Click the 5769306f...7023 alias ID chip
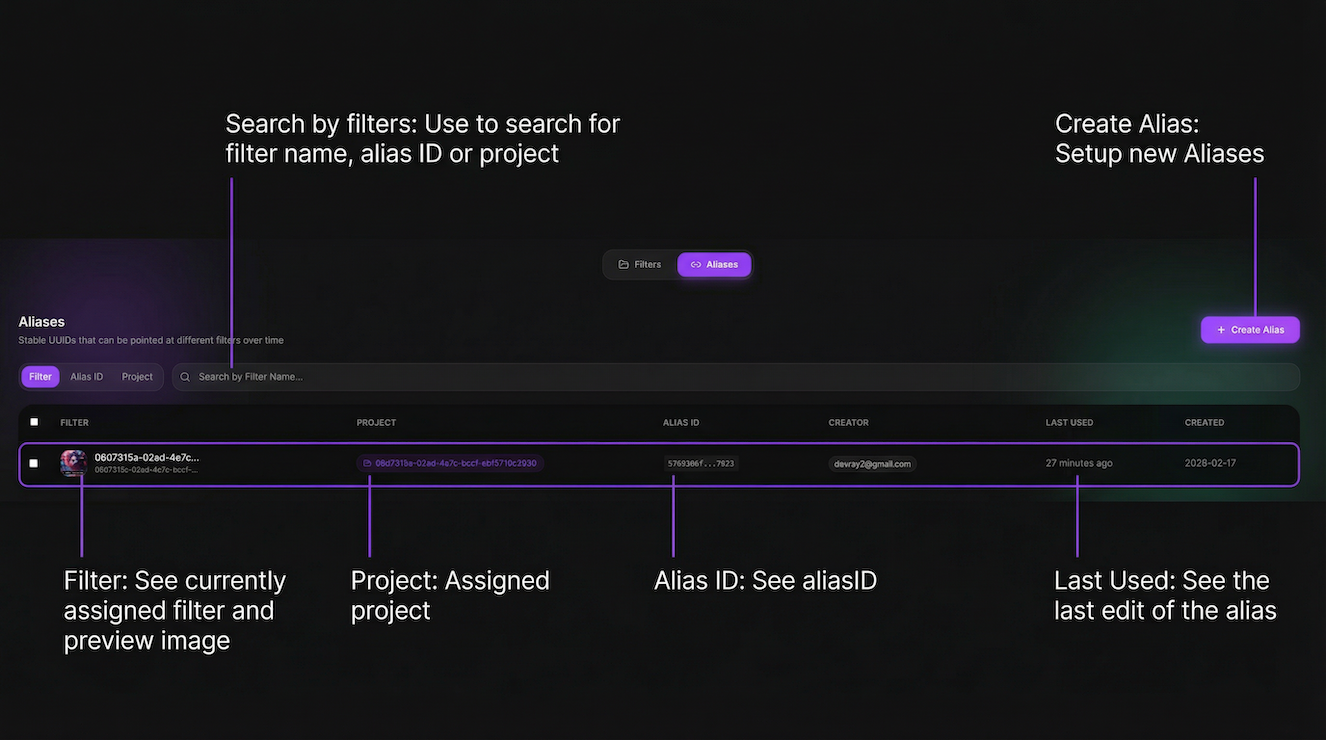Viewport: 1326px width, 740px height. (701, 464)
